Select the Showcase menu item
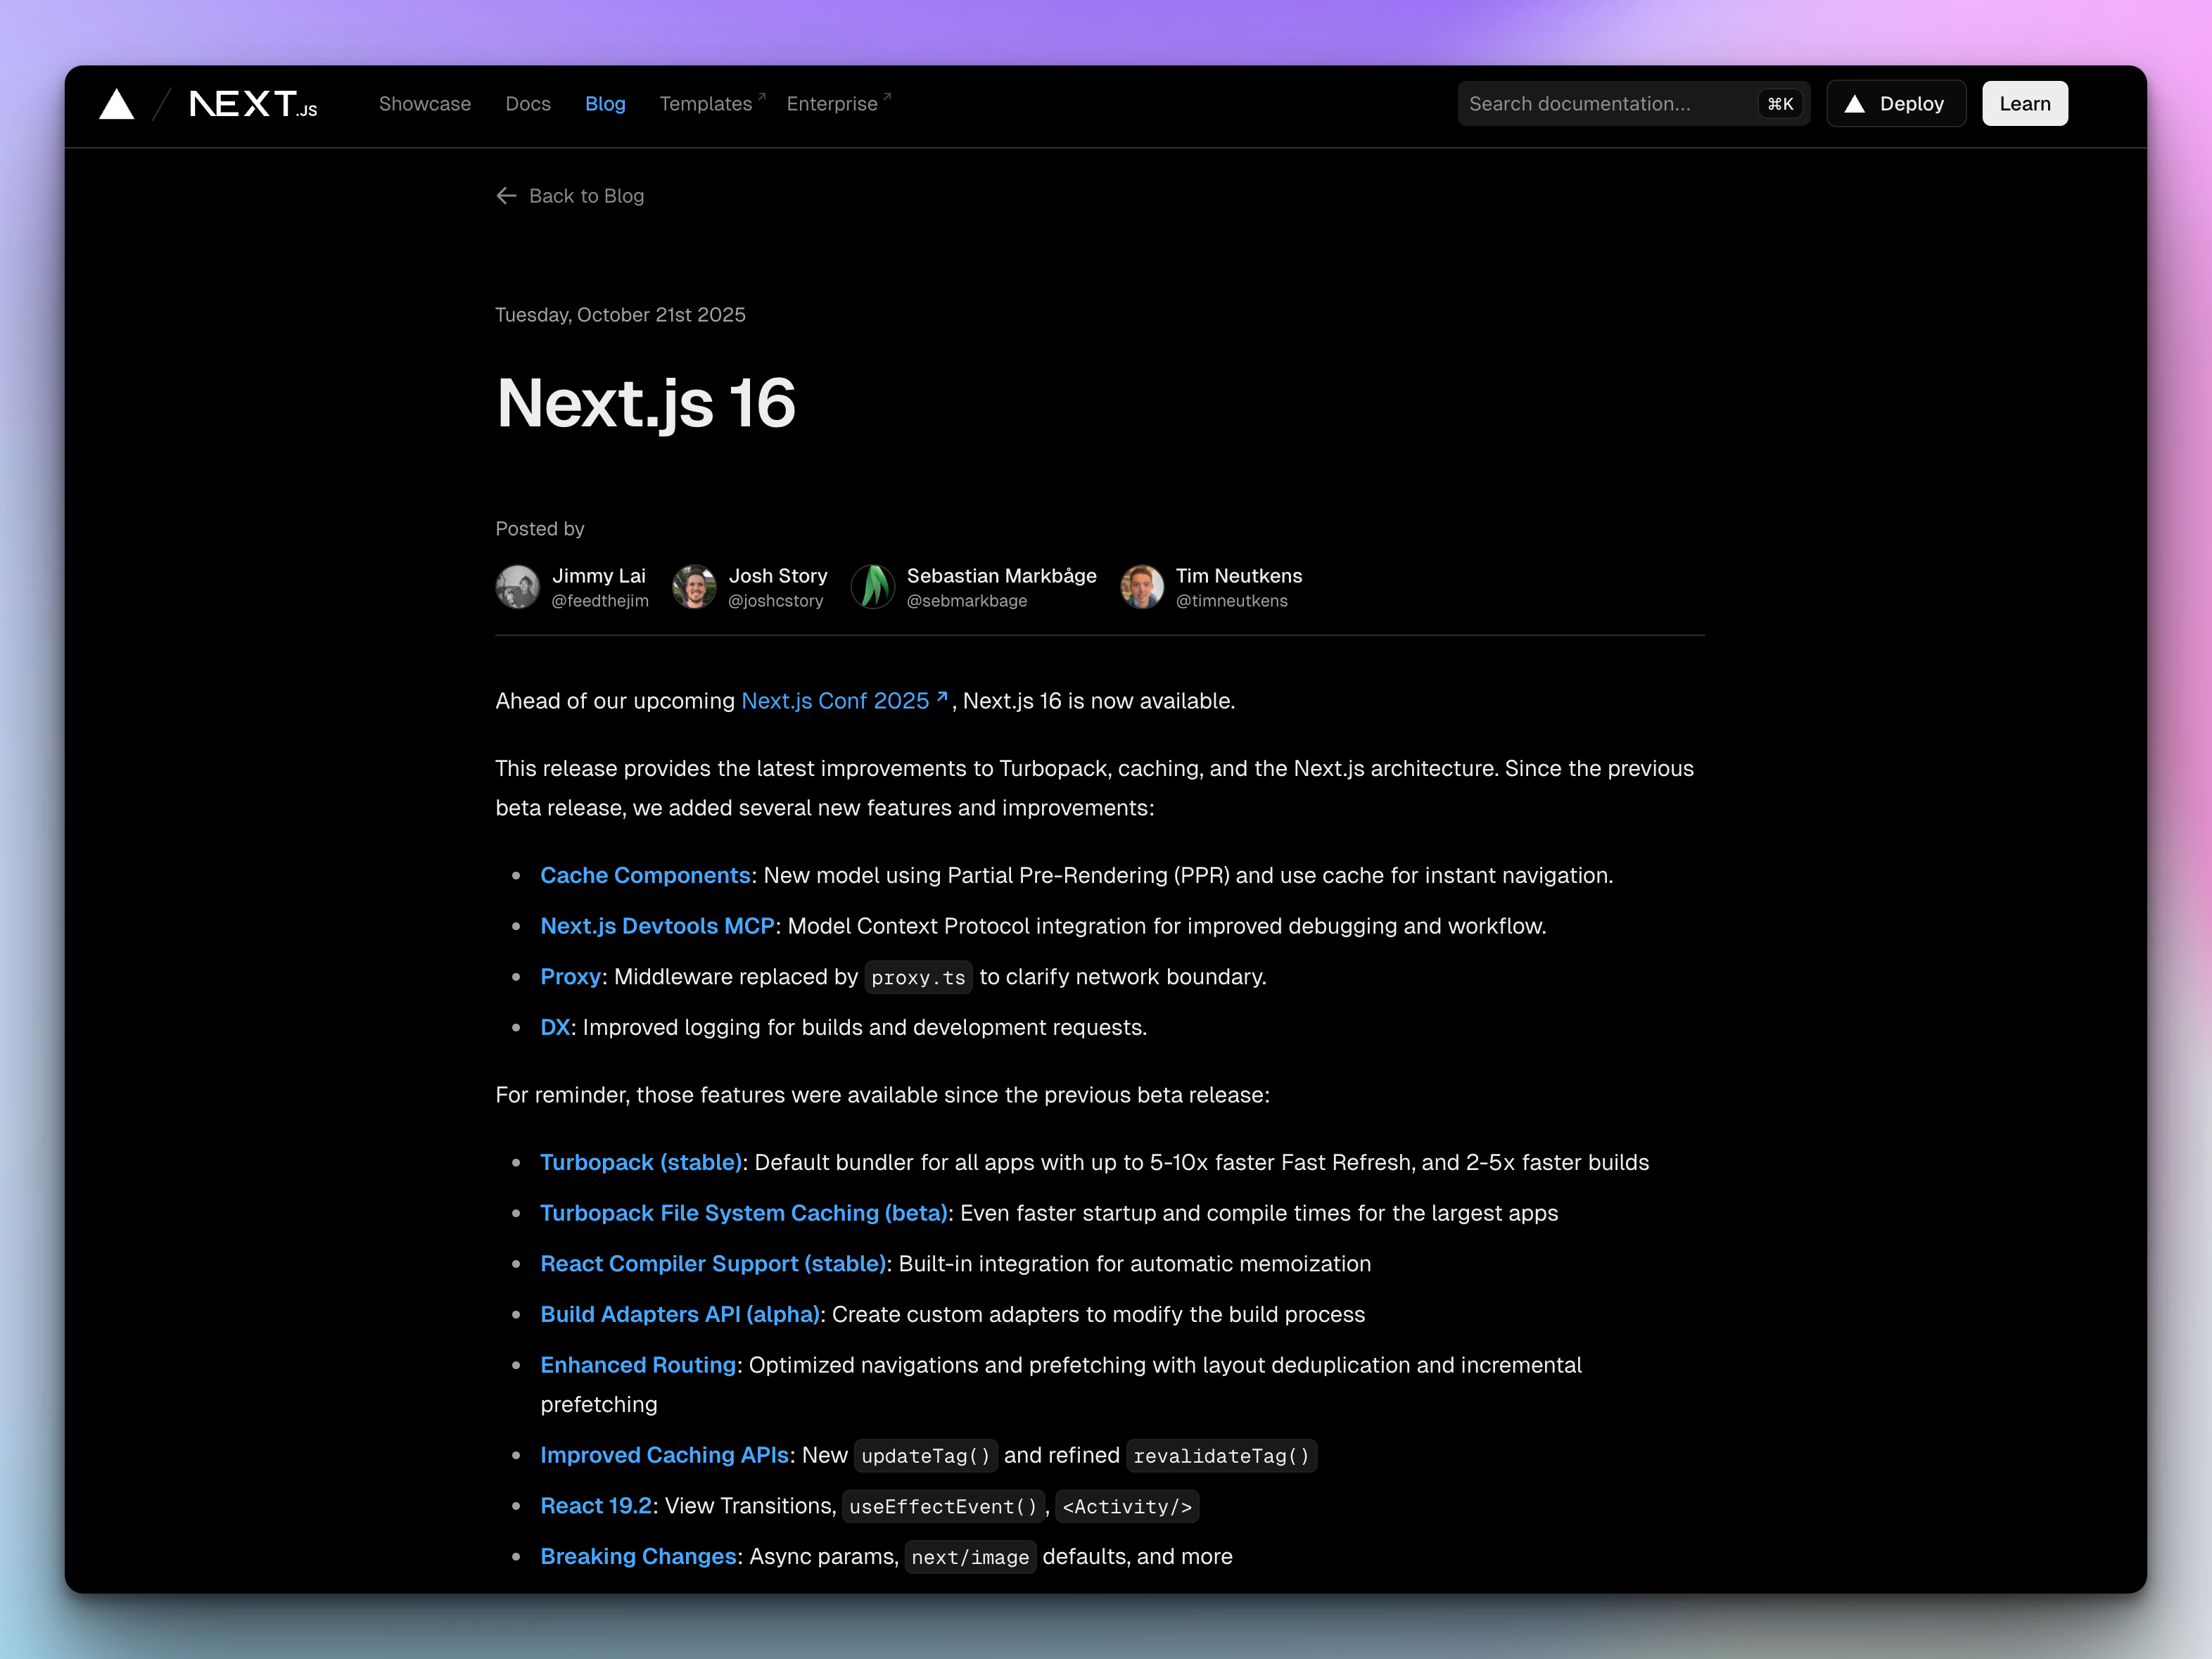 pyautogui.click(x=425, y=103)
